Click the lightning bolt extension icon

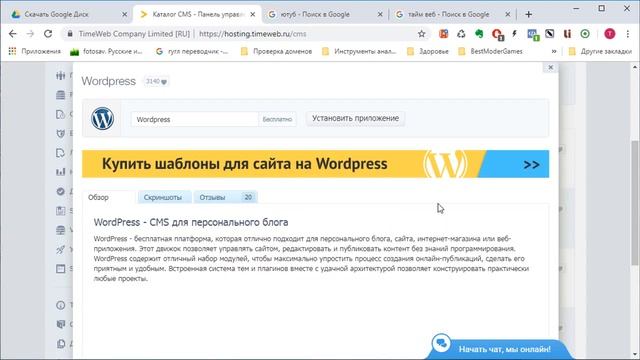point(514,34)
